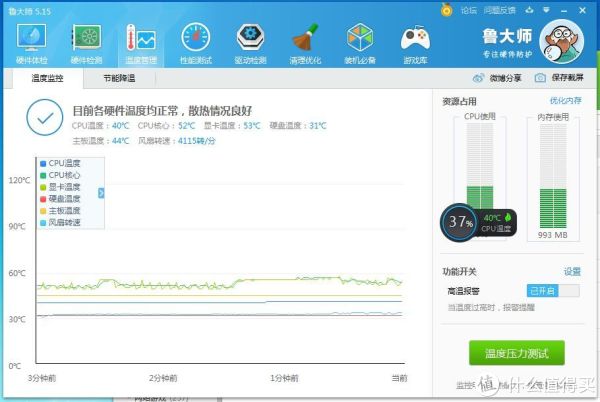Click the 硬盘温度 31℃ reading
The height and width of the screenshot is (402, 600).
298,126
